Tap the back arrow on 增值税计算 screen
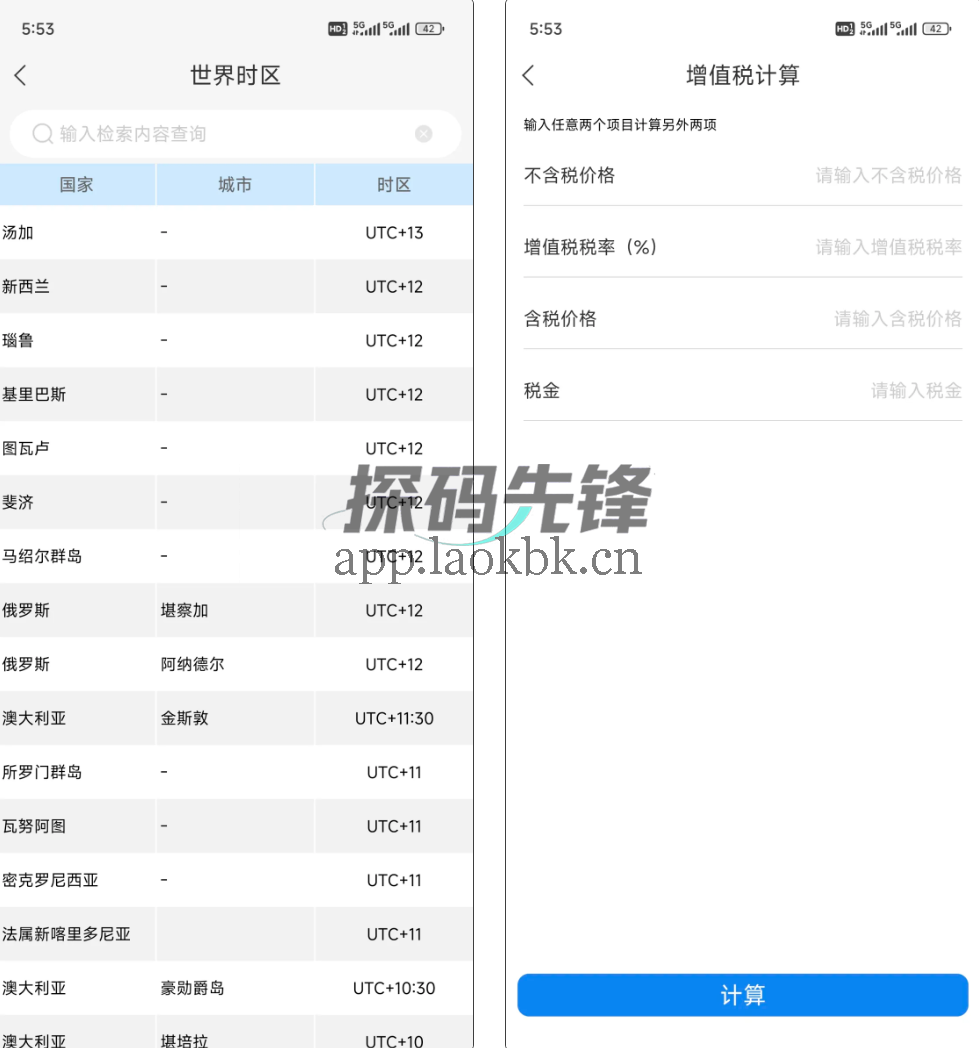The width and height of the screenshot is (979, 1048). point(529,75)
